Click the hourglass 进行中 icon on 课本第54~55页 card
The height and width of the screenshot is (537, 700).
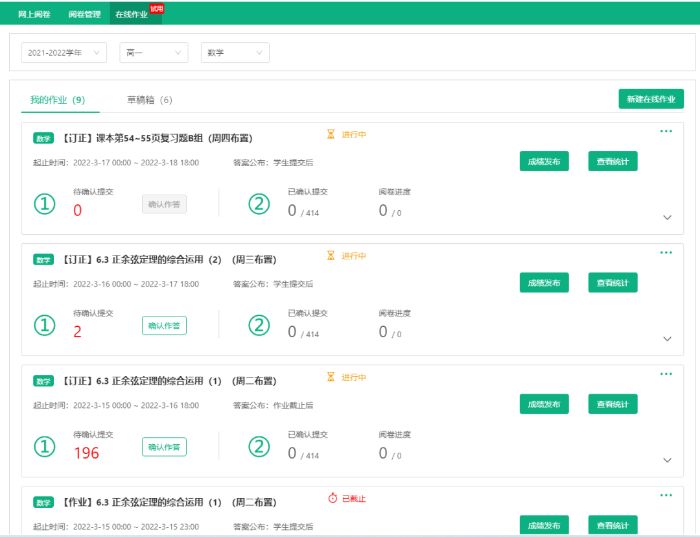[331, 134]
